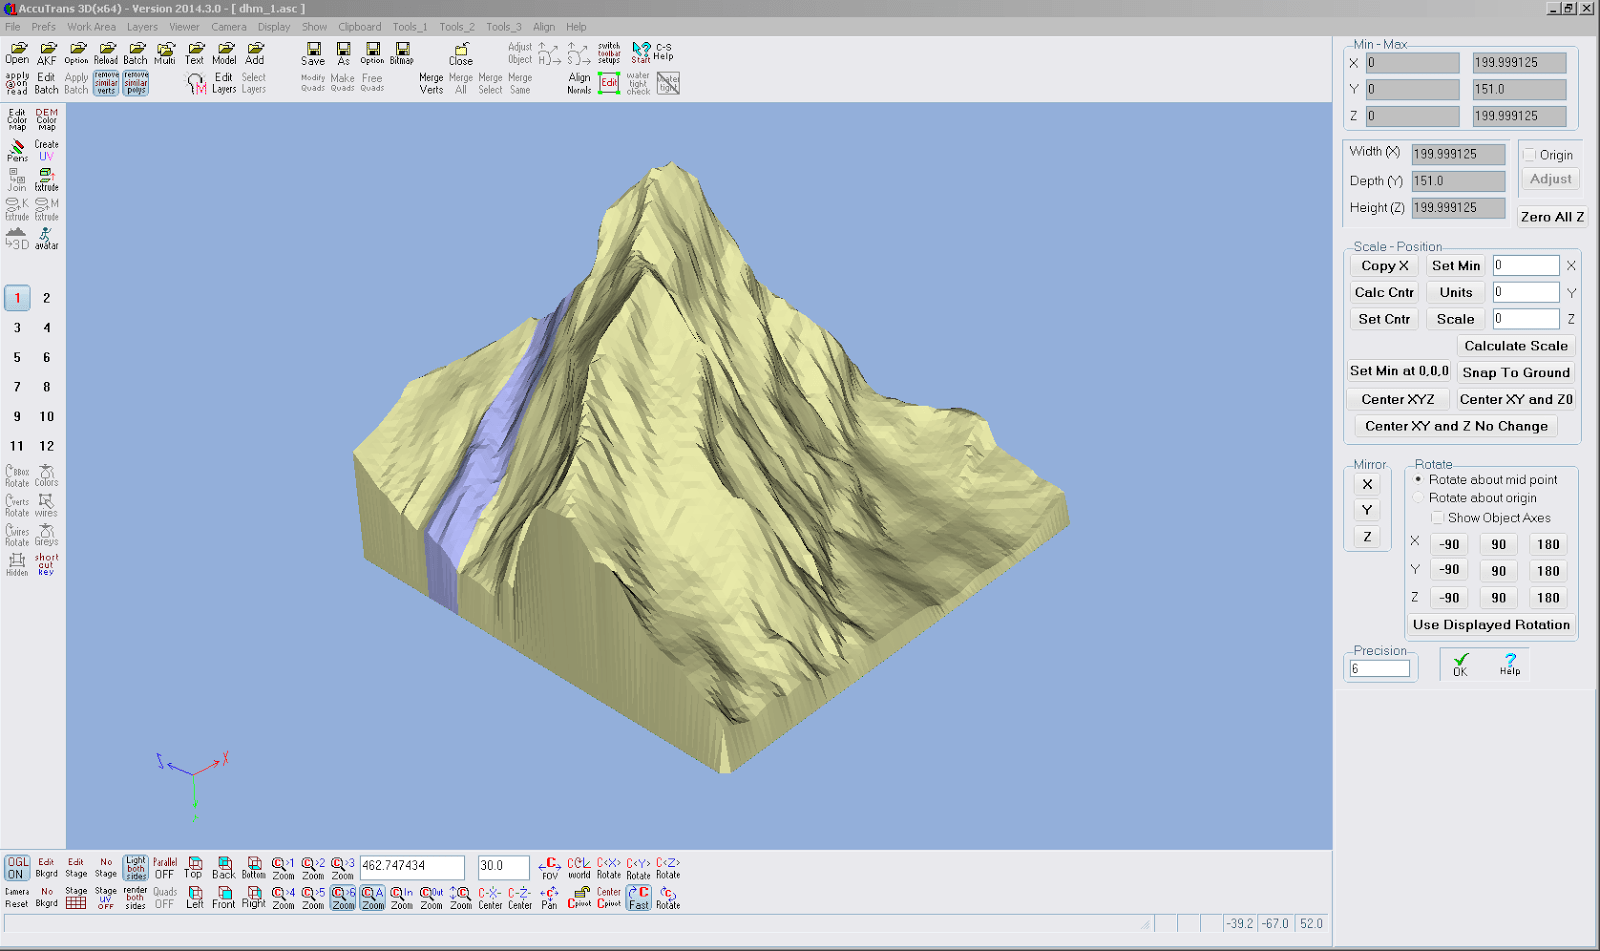Click the Pens tool icon
The height and width of the screenshot is (951, 1600).
point(15,148)
